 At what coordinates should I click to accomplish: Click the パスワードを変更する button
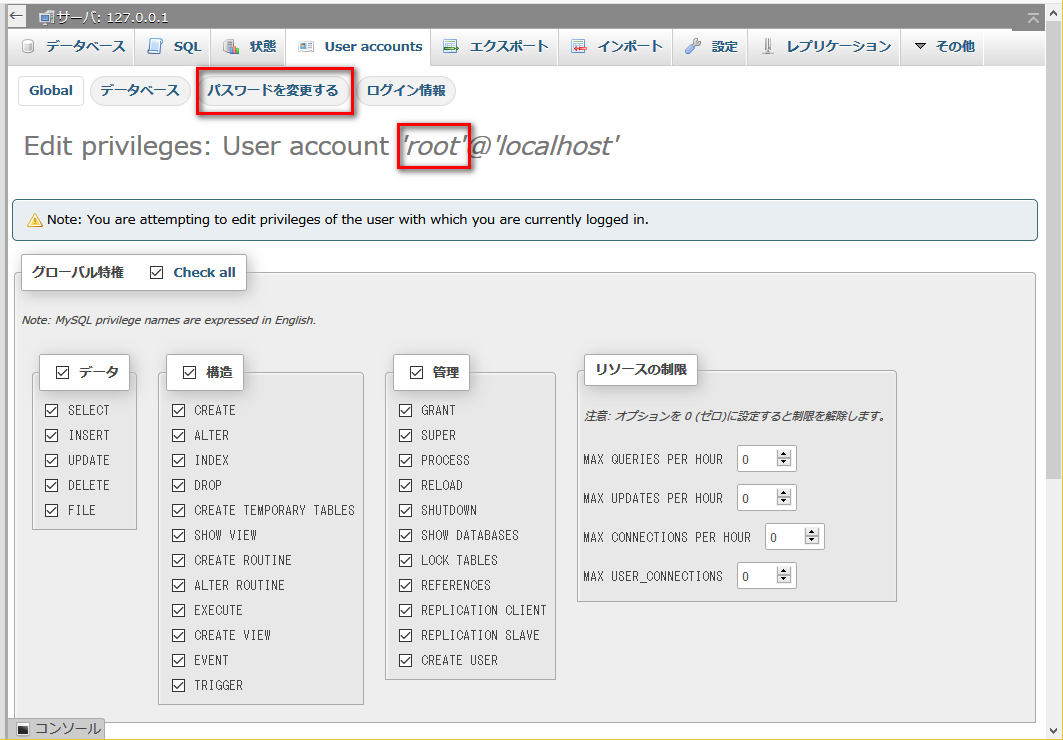pyautogui.click(x=273, y=91)
